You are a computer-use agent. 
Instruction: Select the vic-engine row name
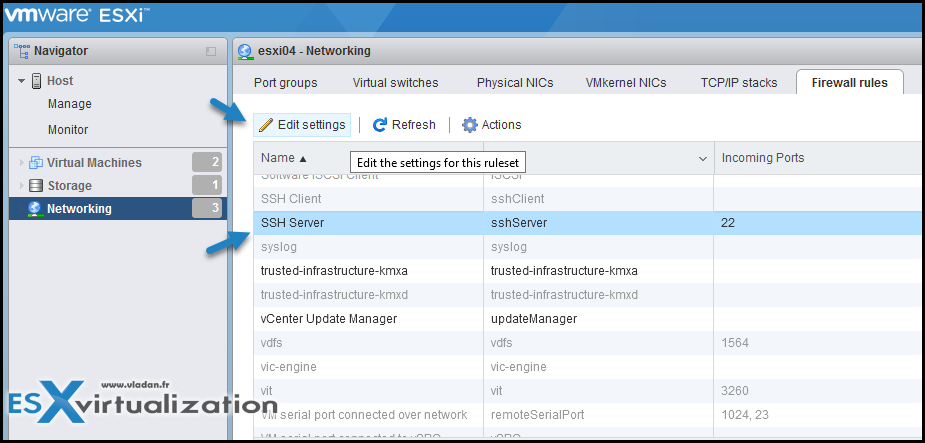(288, 367)
